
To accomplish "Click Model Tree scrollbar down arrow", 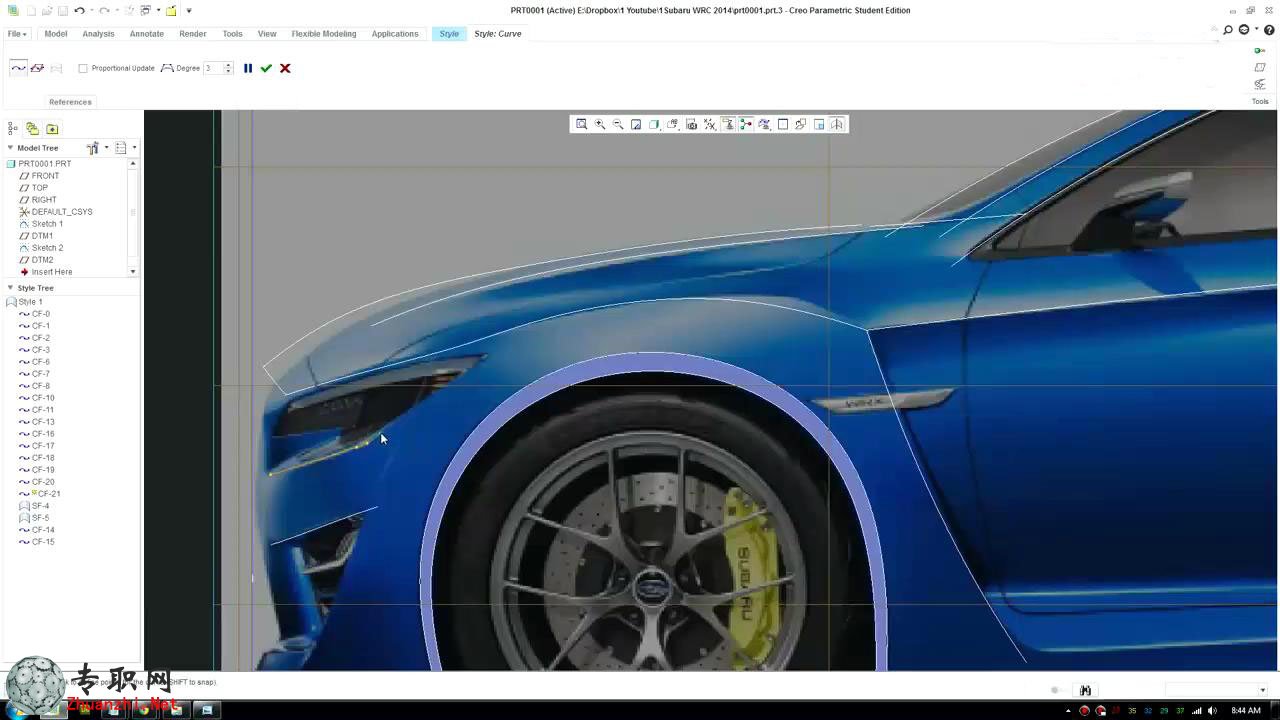I will coord(133,272).
